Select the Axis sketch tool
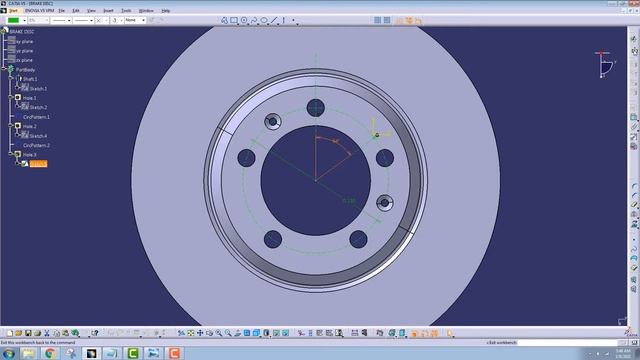Viewport: 640px width, 360px height. click(284, 20)
